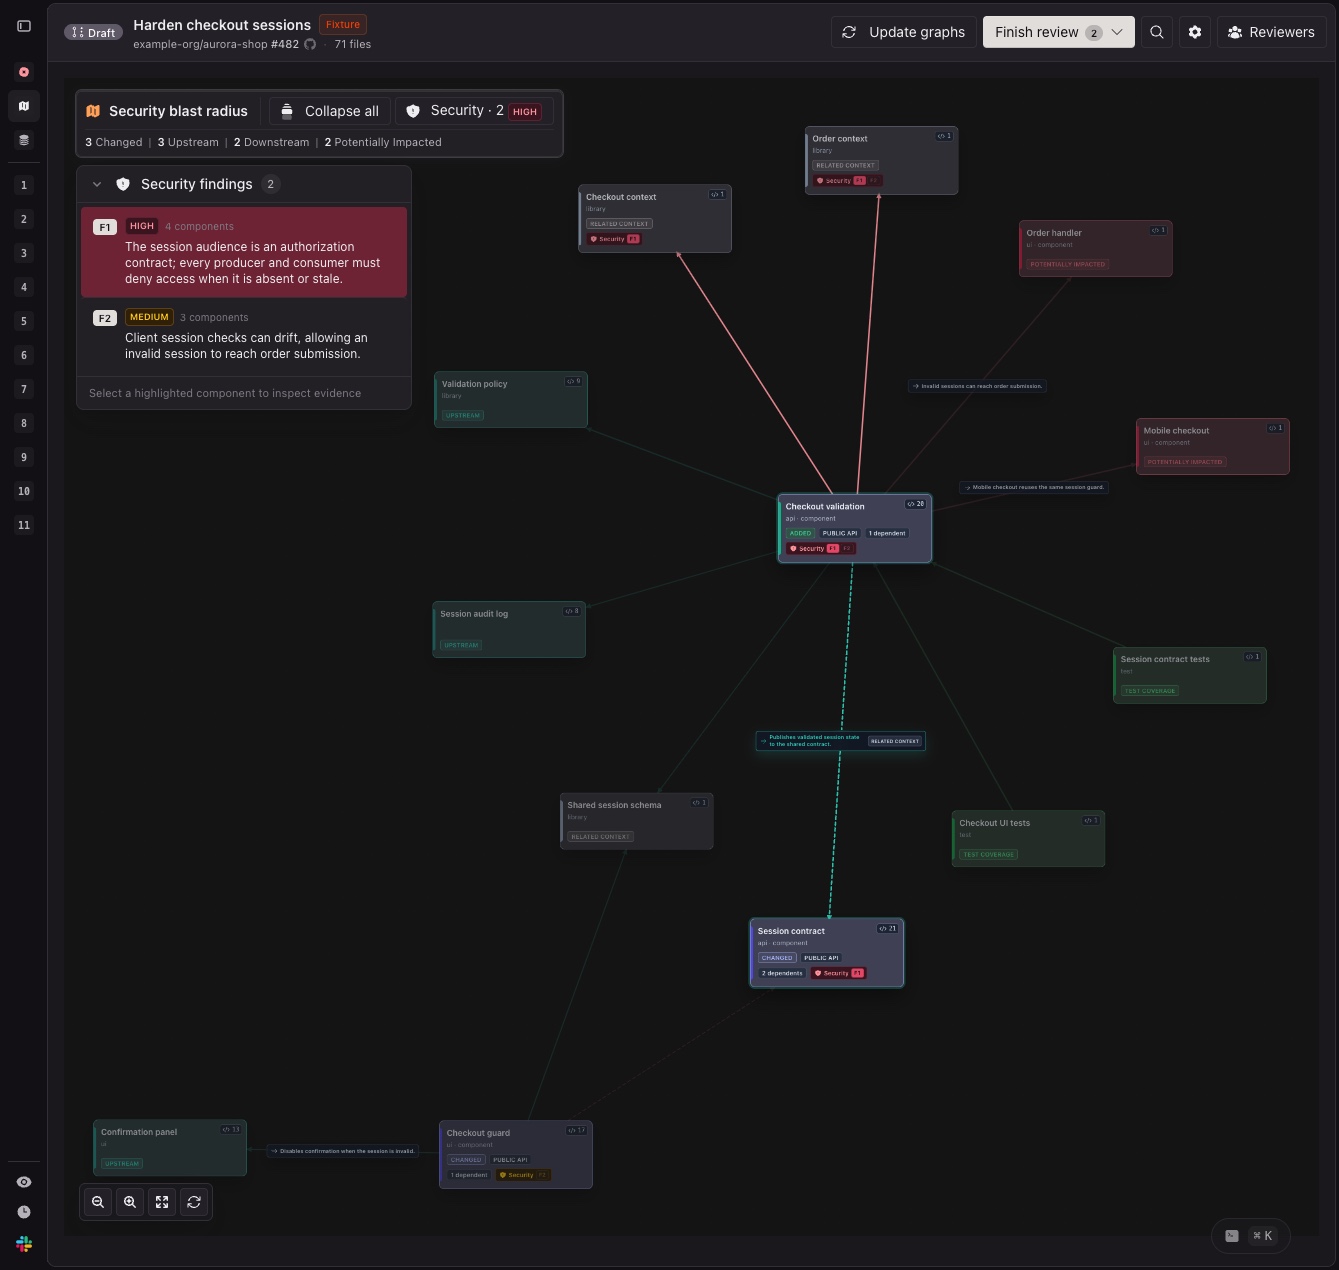This screenshot has width=1339, height=1270.
Task: Click '71 files' text in header
Action: coord(353,44)
